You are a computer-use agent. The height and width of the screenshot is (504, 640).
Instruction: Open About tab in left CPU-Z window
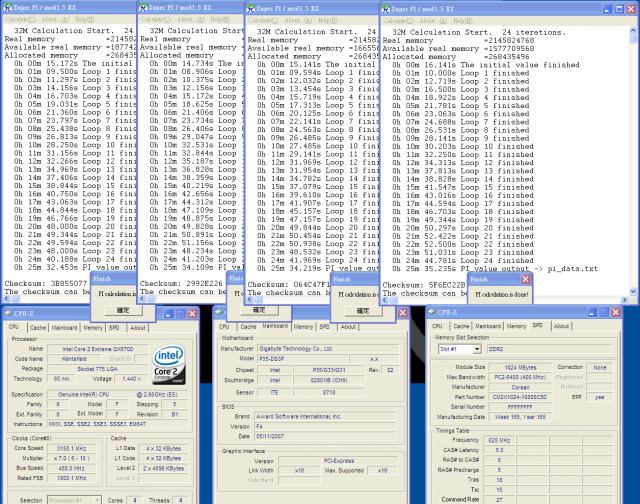click(138, 327)
